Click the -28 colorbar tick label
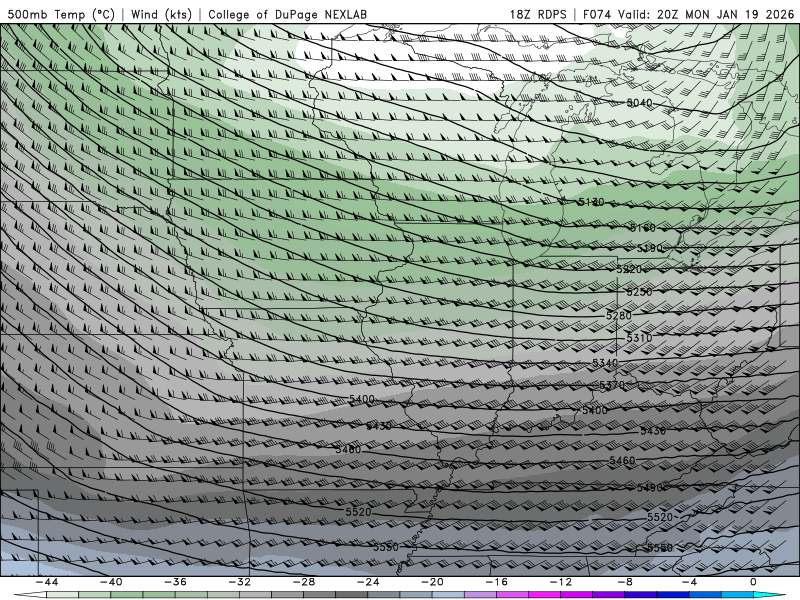The height and width of the screenshot is (600, 800). pos(304,582)
